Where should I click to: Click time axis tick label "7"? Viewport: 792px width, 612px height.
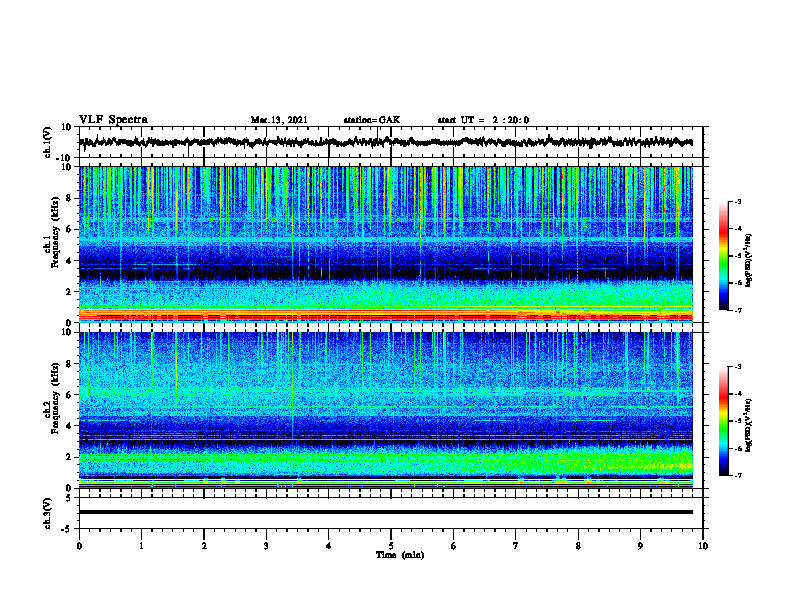(x=516, y=546)
